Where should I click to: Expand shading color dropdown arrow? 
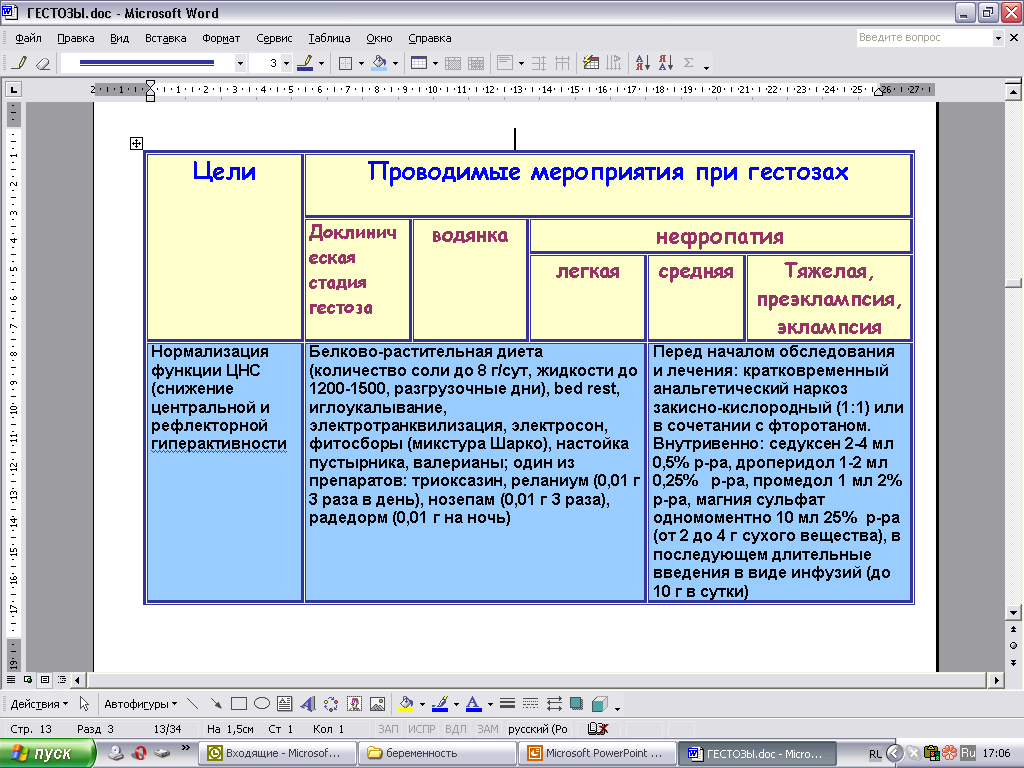pos(395,63)
